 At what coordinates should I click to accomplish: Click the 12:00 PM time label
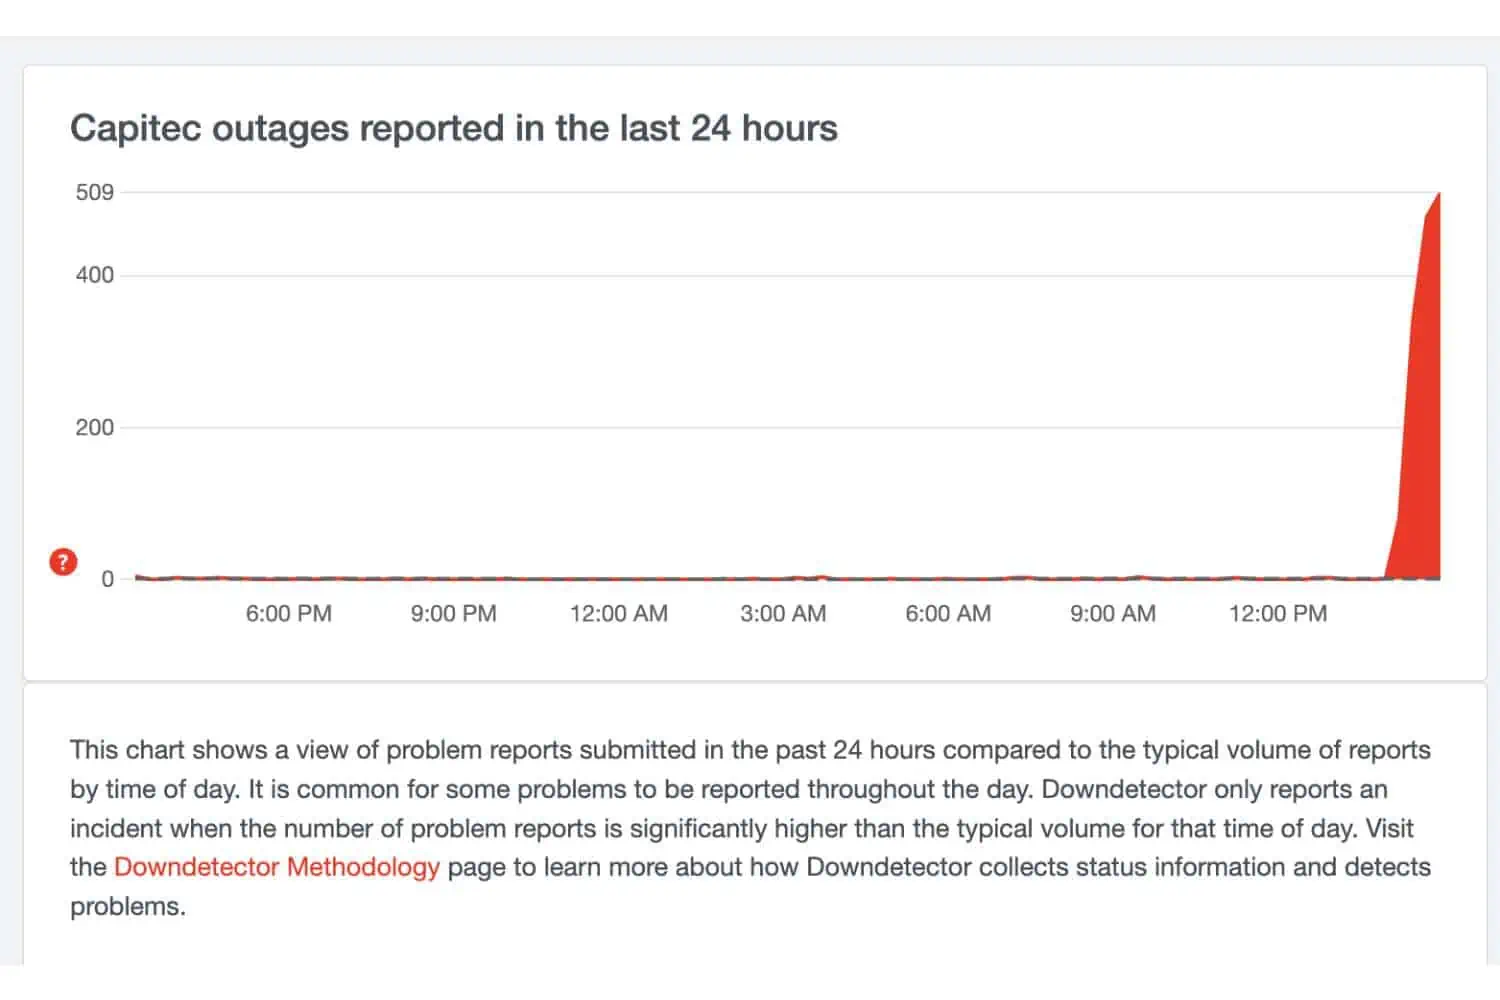tap(1278, 614)
